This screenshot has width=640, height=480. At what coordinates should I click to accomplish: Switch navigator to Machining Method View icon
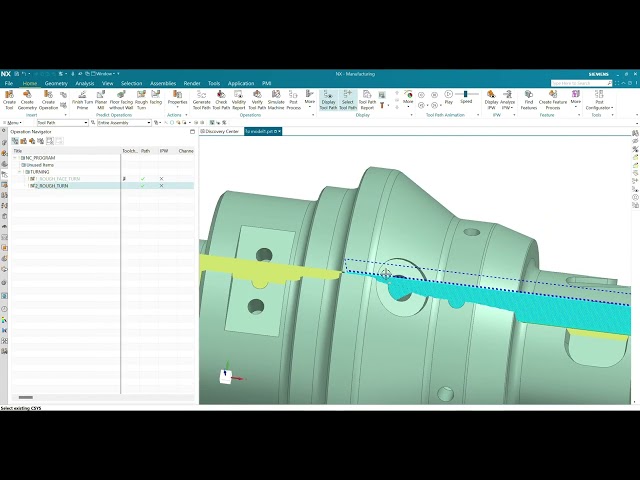tap(40, 141)
